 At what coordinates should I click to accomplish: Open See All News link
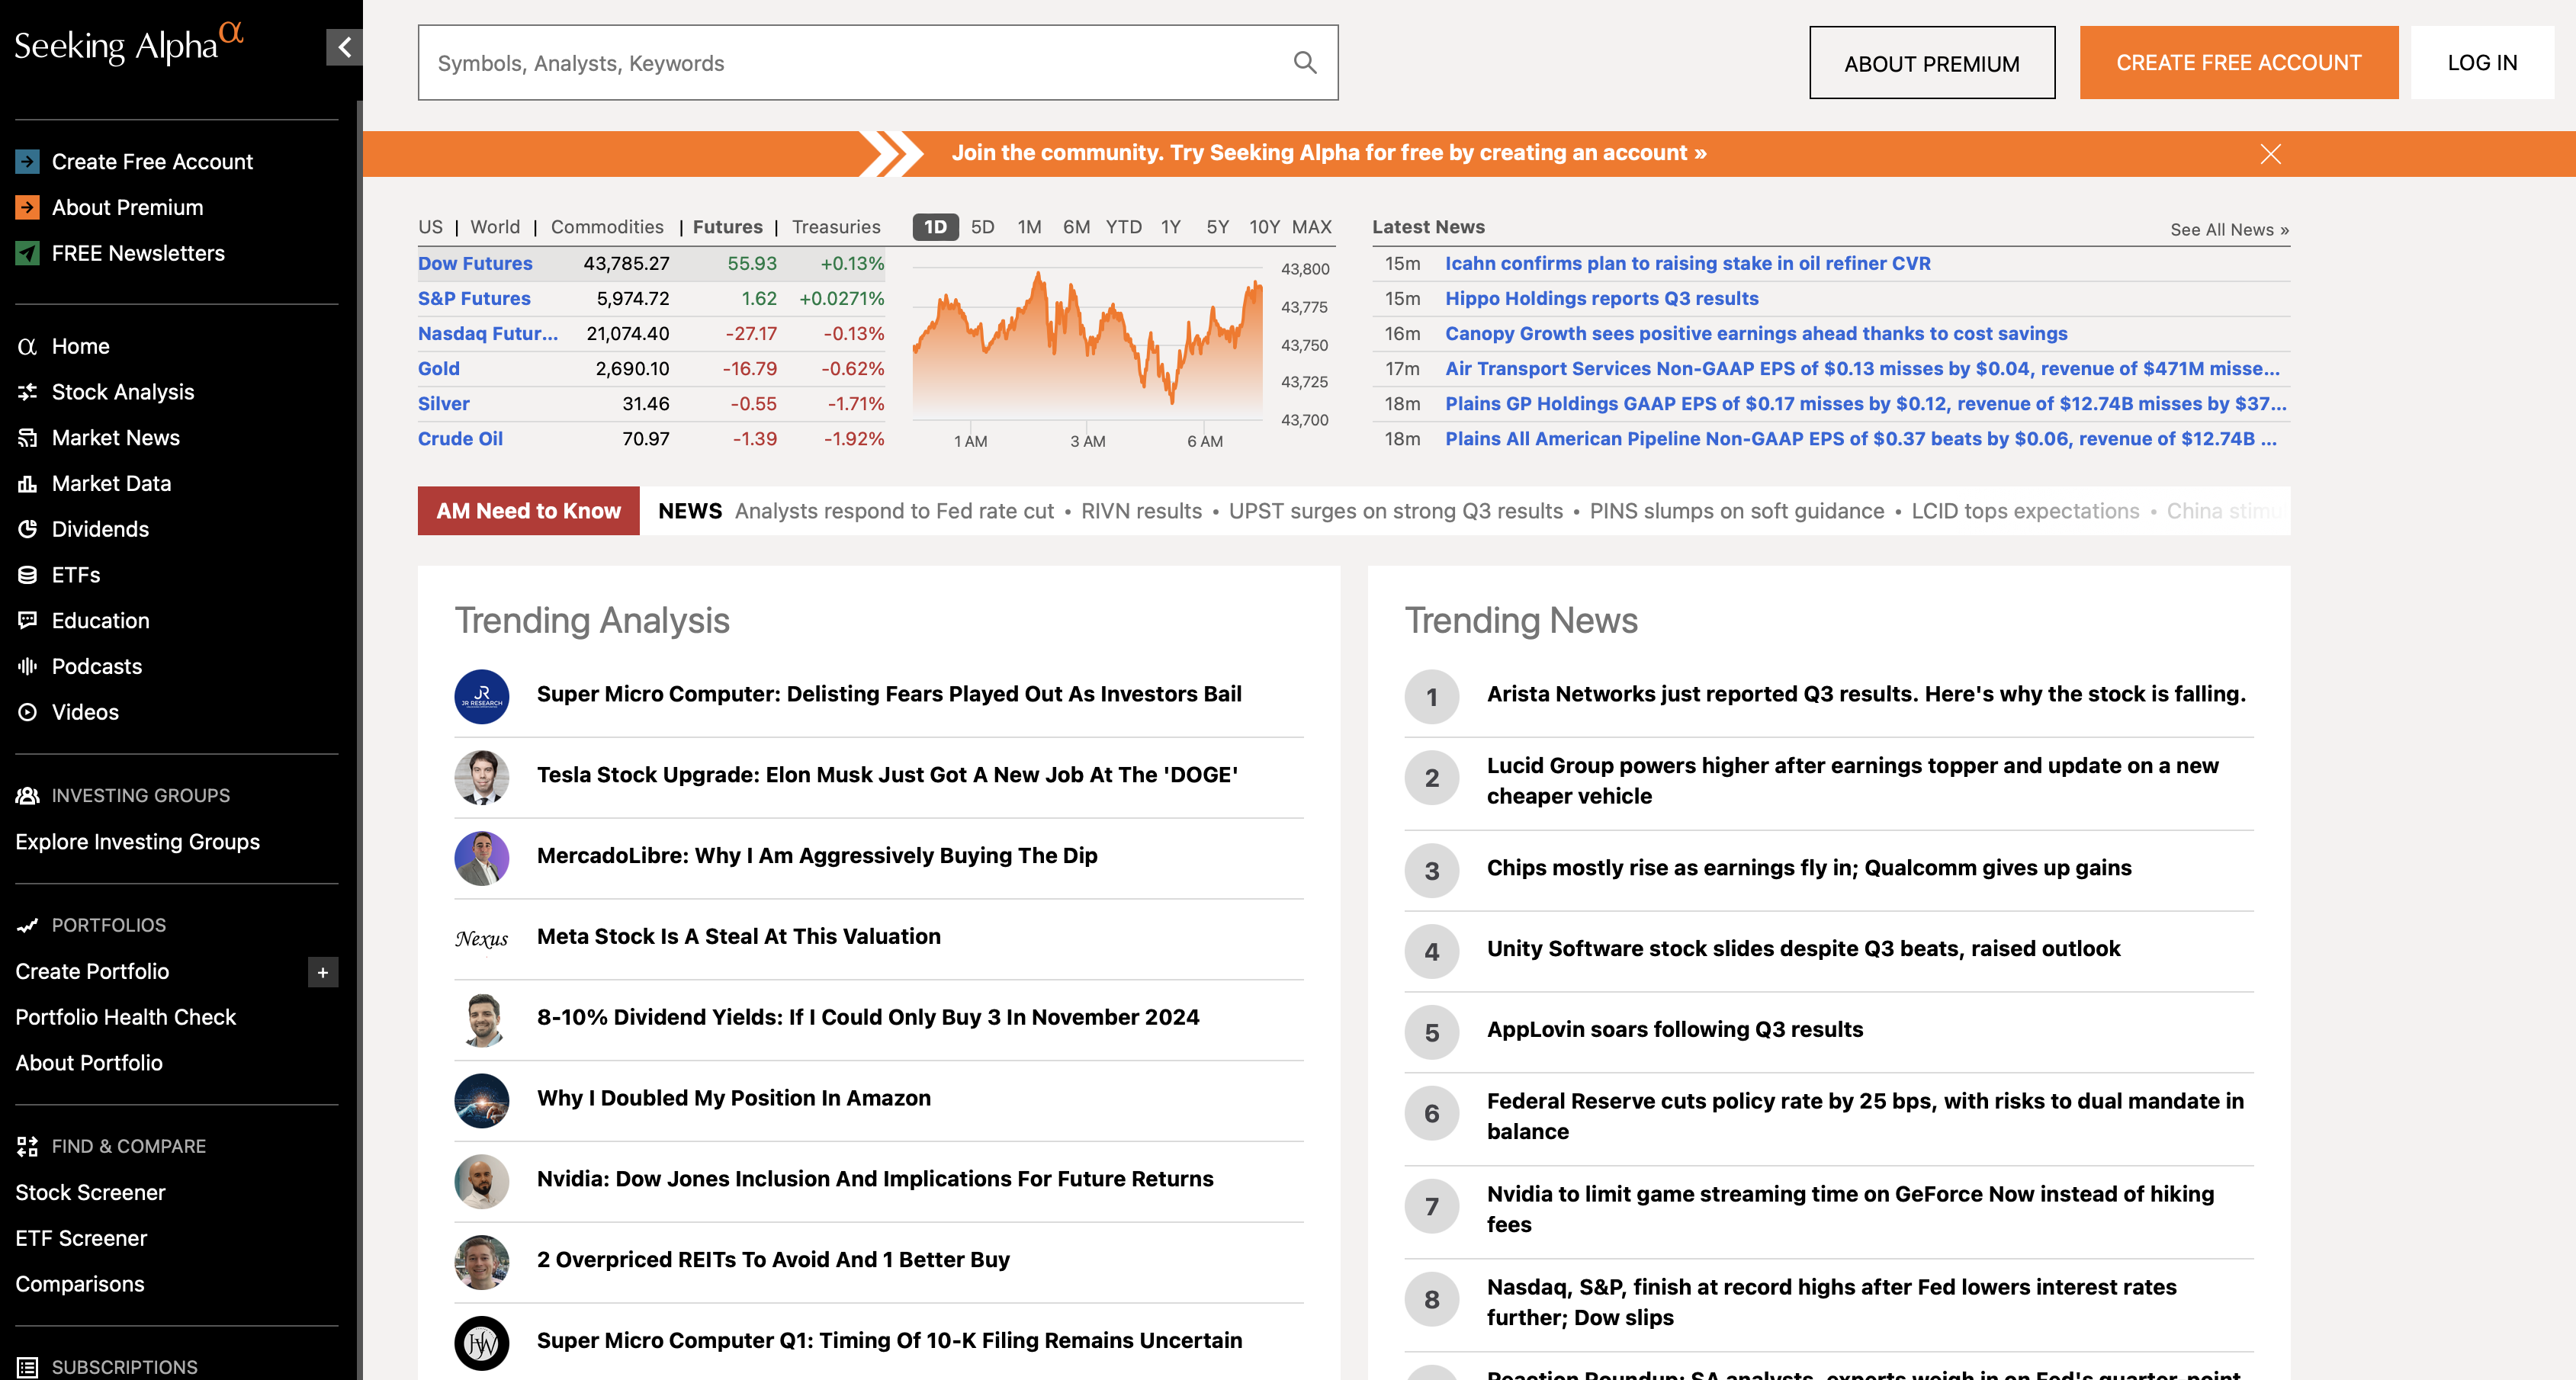[2229, 230]
